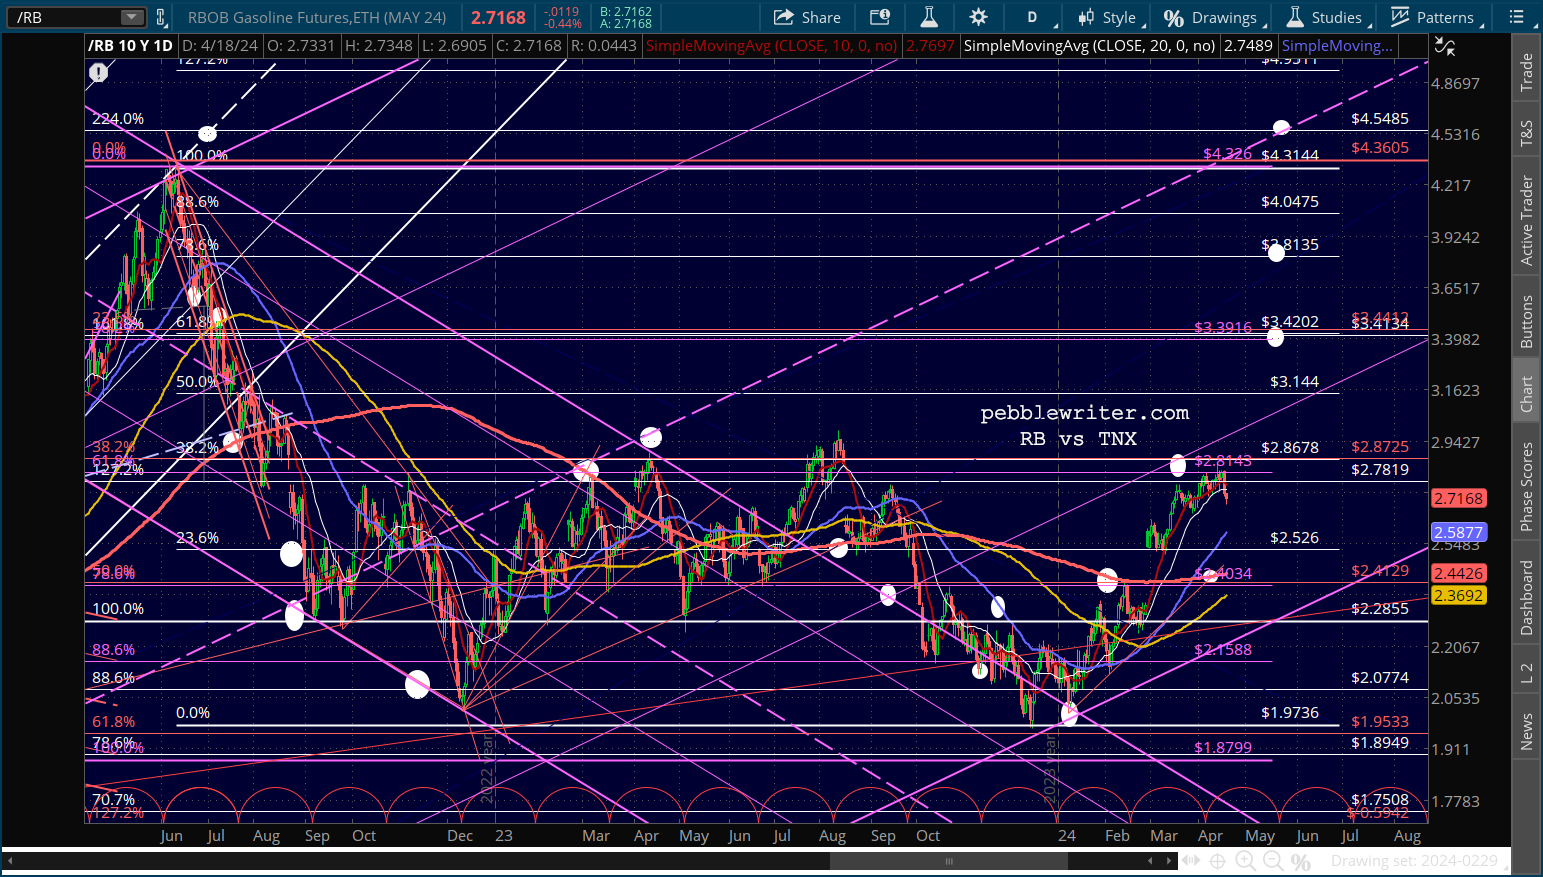This screenshot has height=877, width=1543.
Task: Click the horizontal expand arrows icon
Action: (1190, 861)
